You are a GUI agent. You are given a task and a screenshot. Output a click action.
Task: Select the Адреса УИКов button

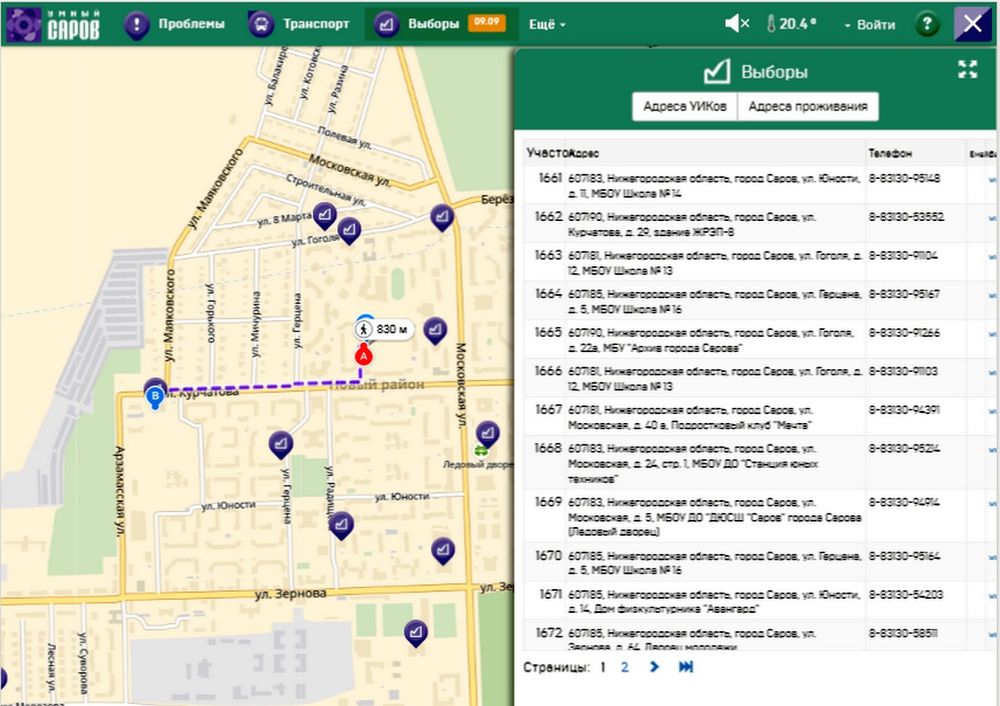pyautogui.click(x=685, y=107)
